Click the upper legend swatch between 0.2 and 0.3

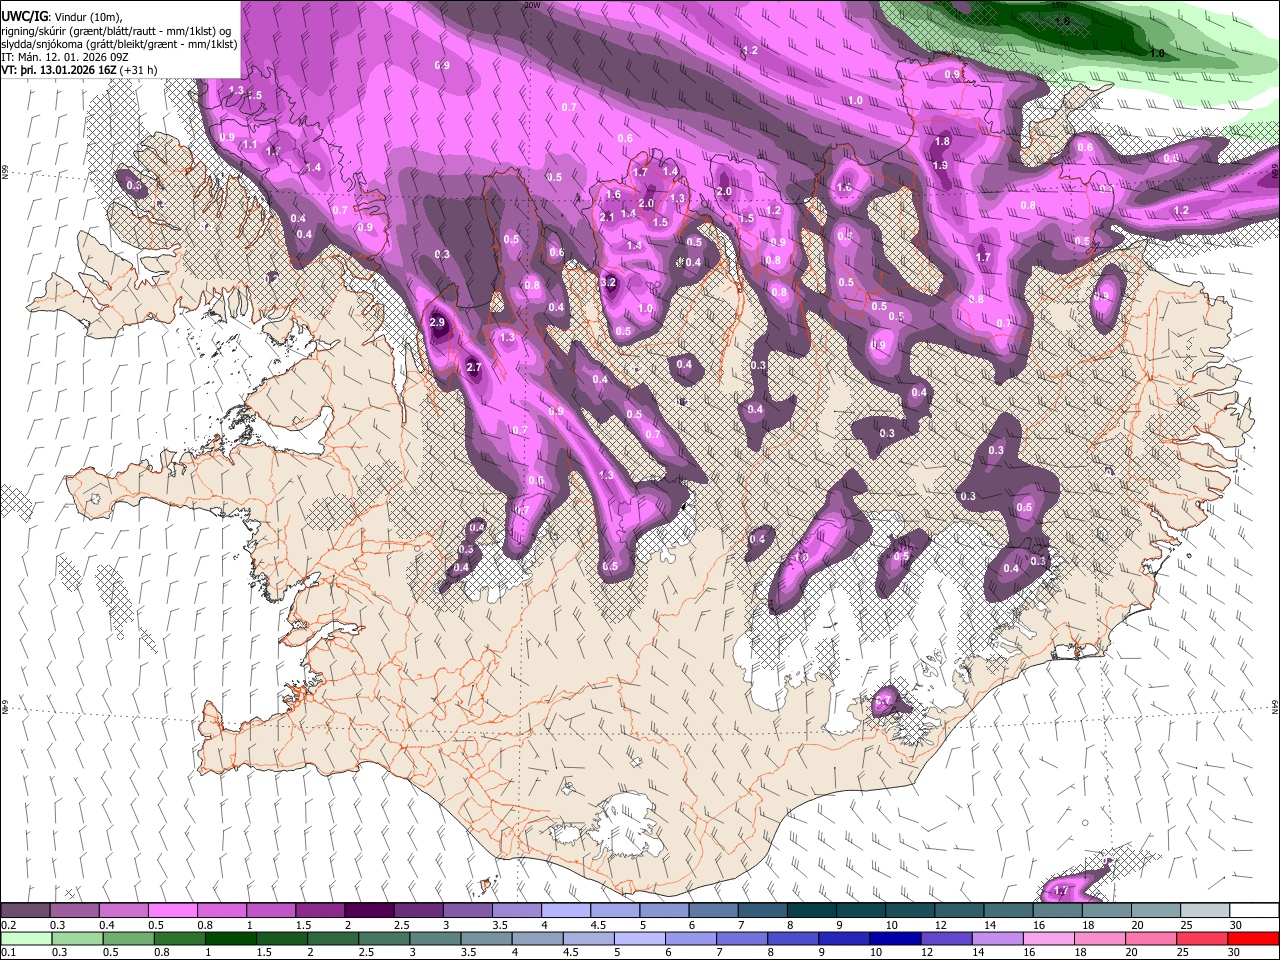25,911
